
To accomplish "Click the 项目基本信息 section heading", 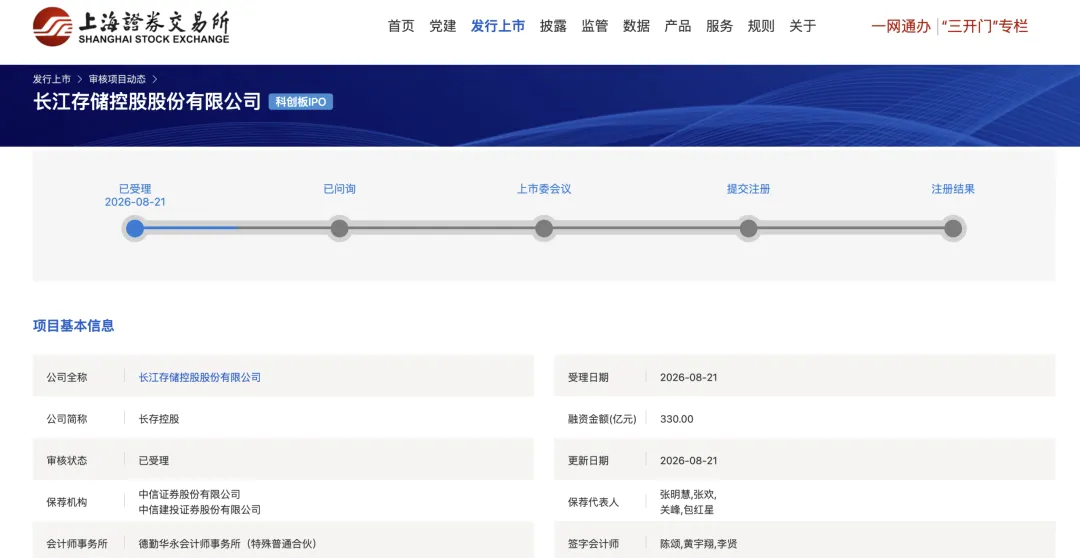I will 74,326.
